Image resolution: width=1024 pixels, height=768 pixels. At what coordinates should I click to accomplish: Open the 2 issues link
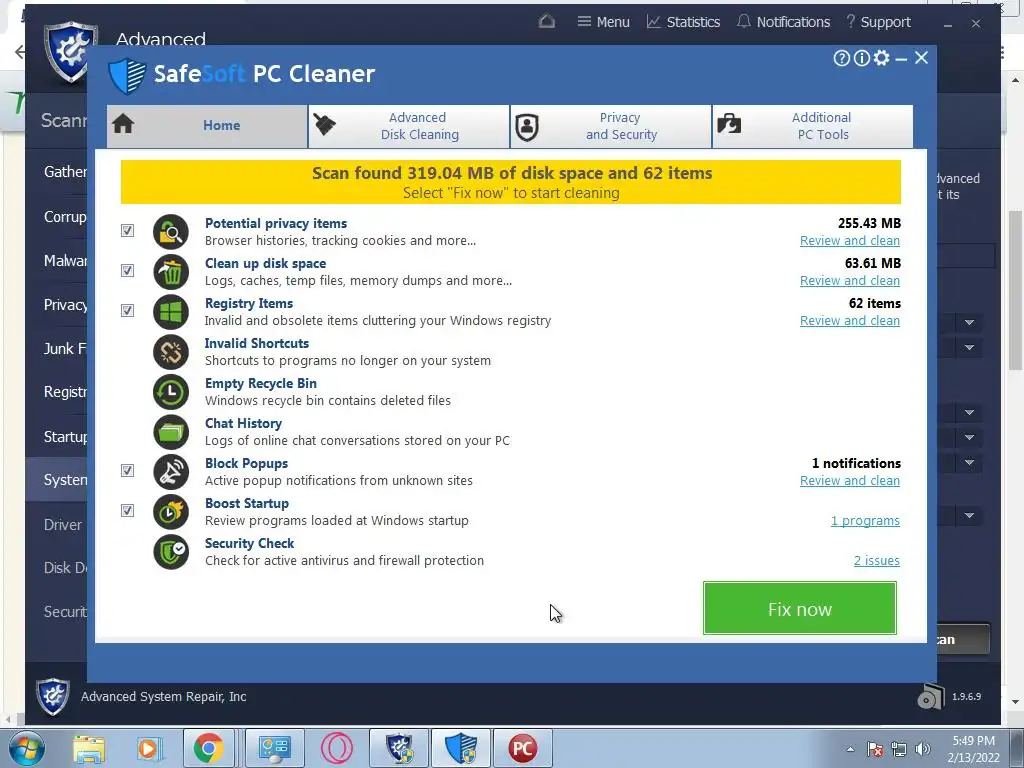click(x=876, y=560)
